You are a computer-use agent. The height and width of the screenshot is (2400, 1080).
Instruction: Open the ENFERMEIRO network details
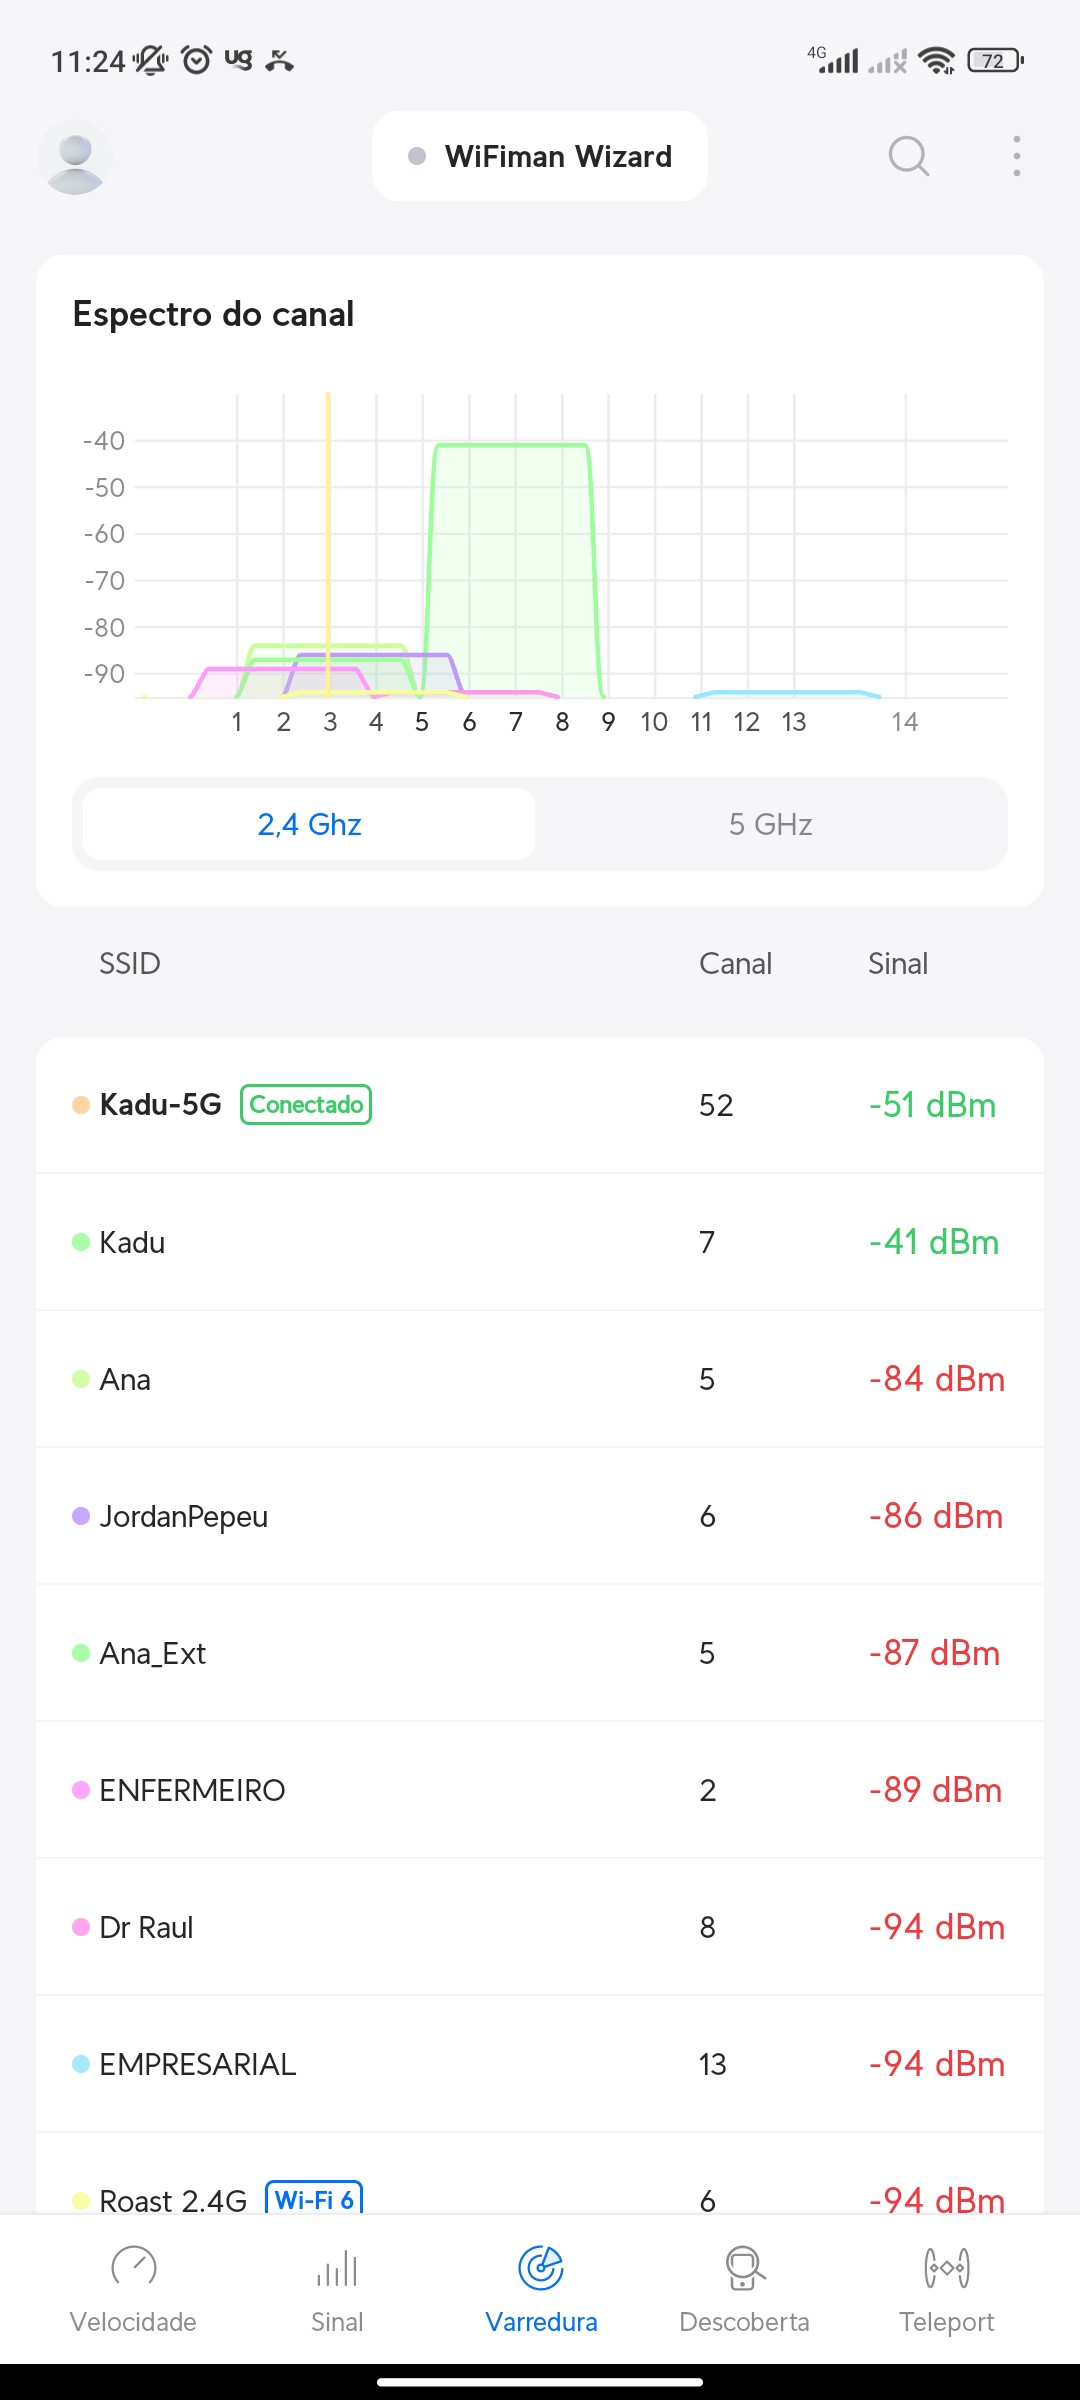[x=540, y=1790]
